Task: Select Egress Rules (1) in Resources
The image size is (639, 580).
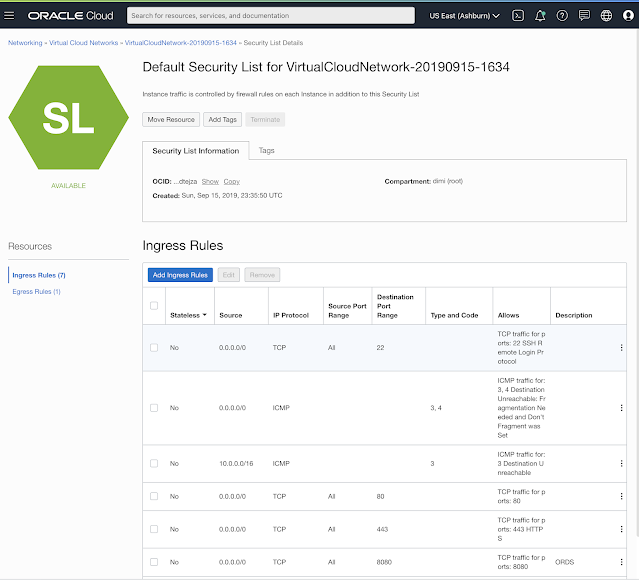Action: pos(36,291)
